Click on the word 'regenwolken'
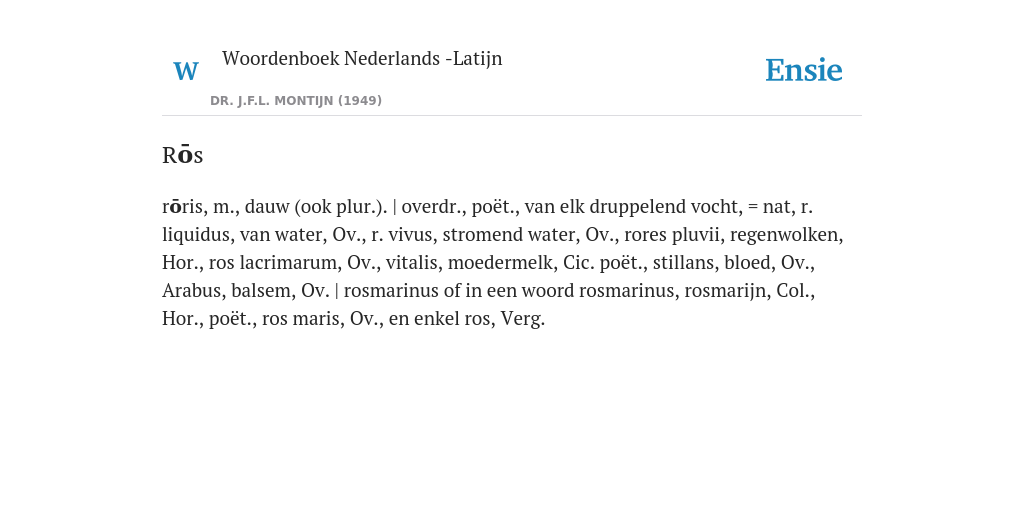 (x=786, y=235)
